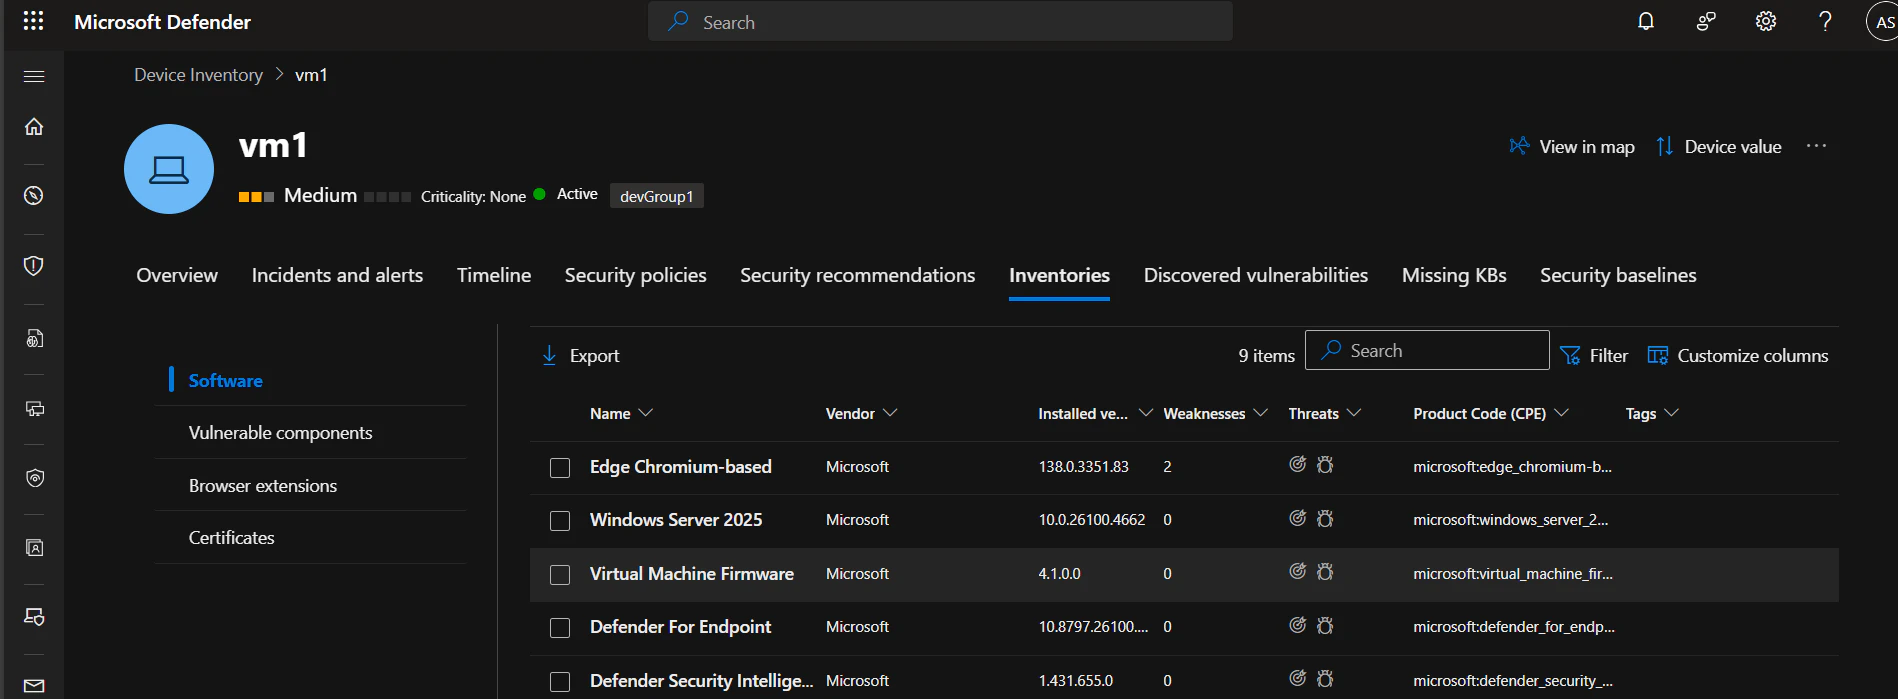Select the Defender For Endpoint checkbox

(560, 628)
